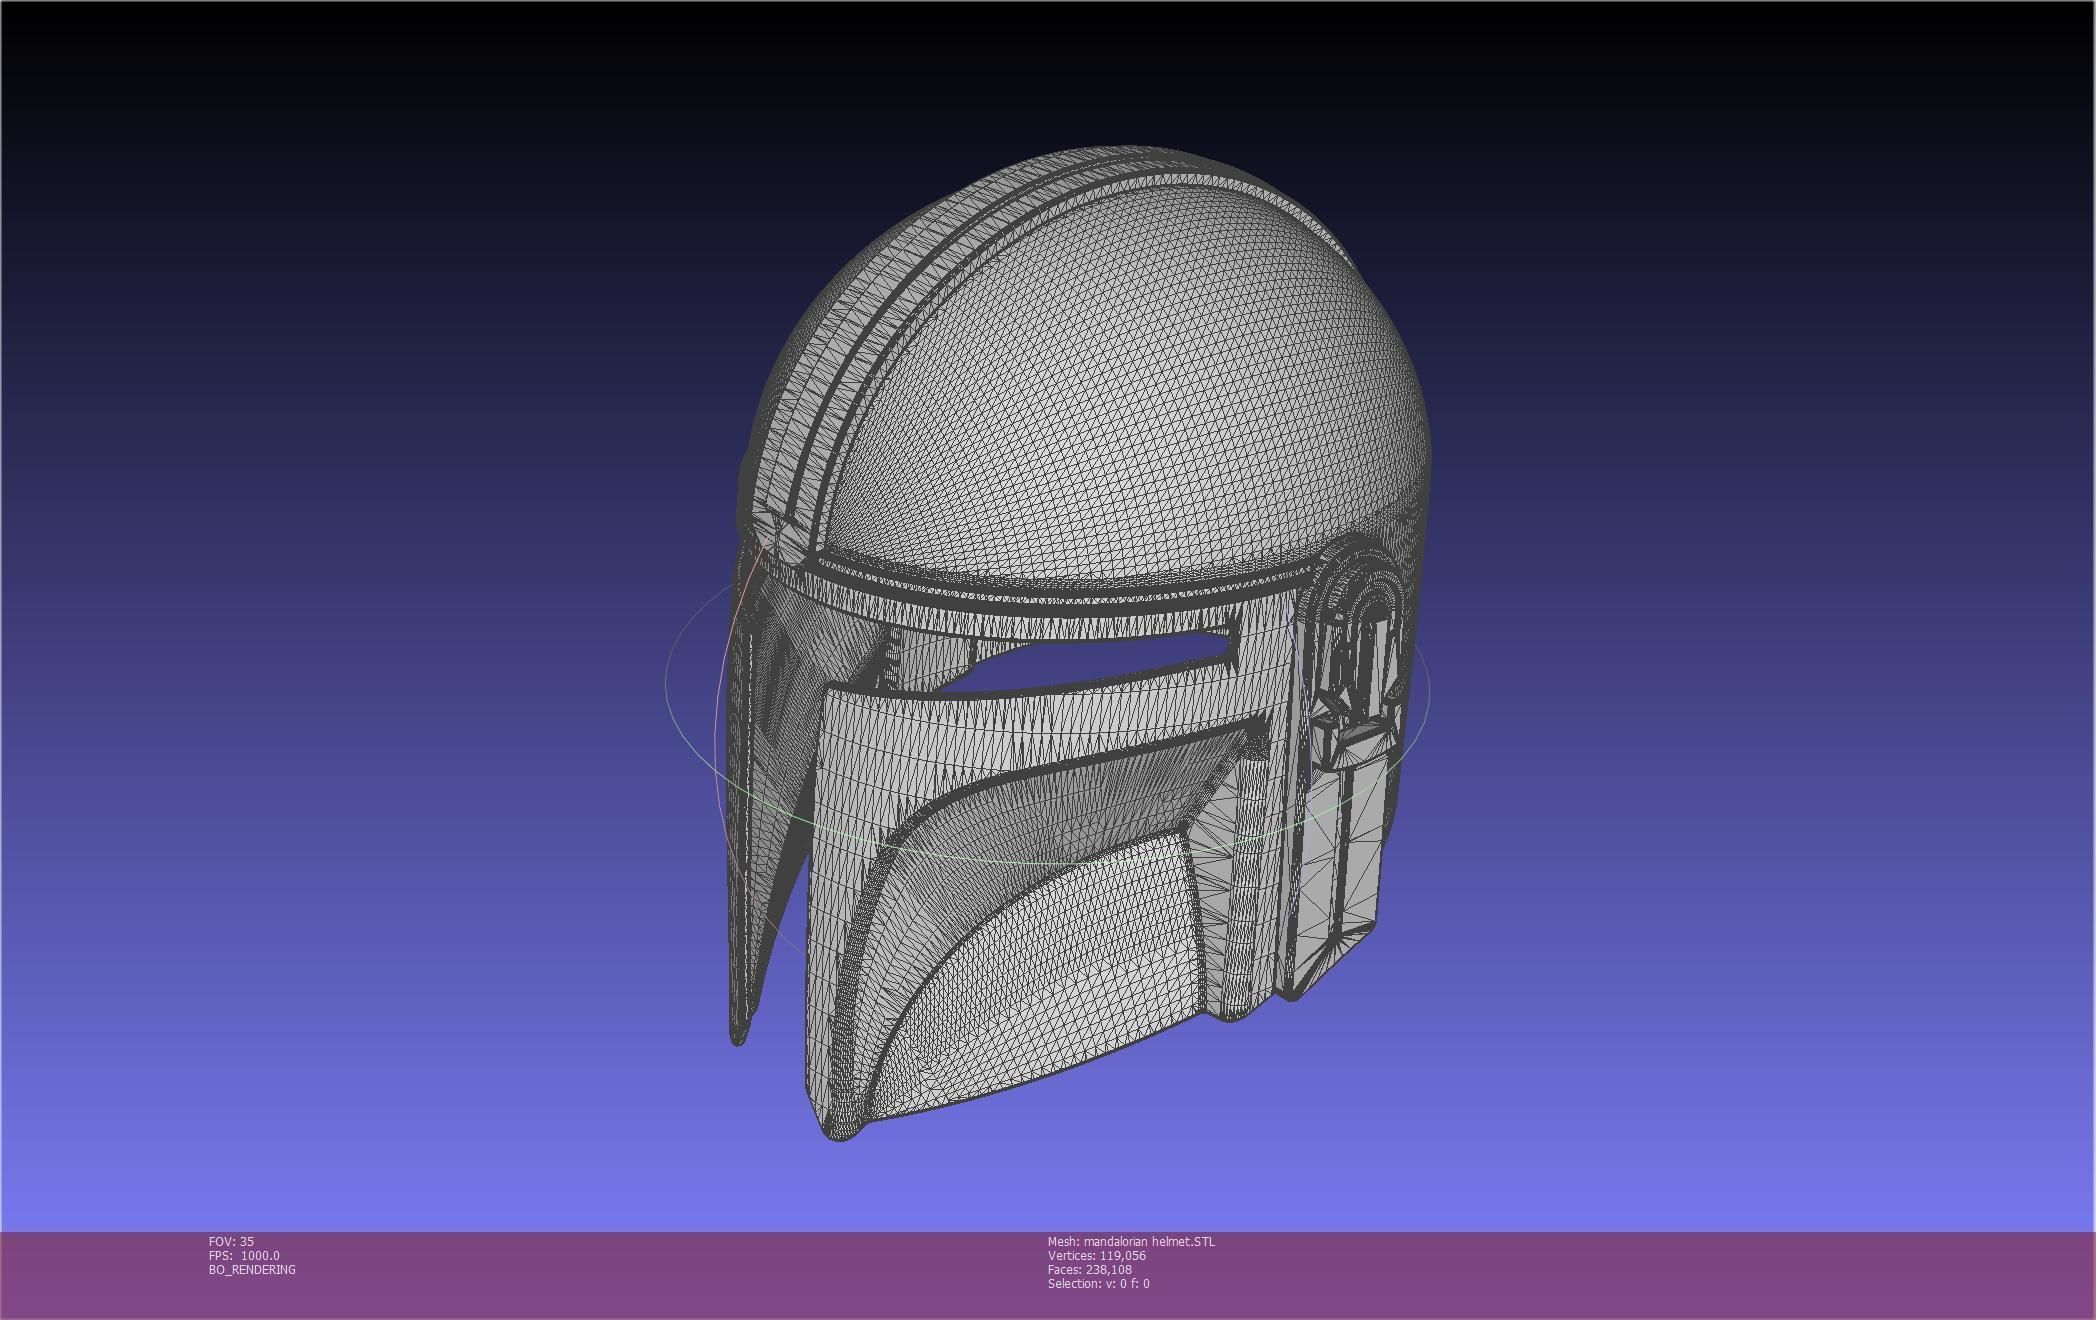This screenshot has height=1320, width=2096.
Task: Click the 'FOV: 35' status text
Action: [x=231, y=1241]
